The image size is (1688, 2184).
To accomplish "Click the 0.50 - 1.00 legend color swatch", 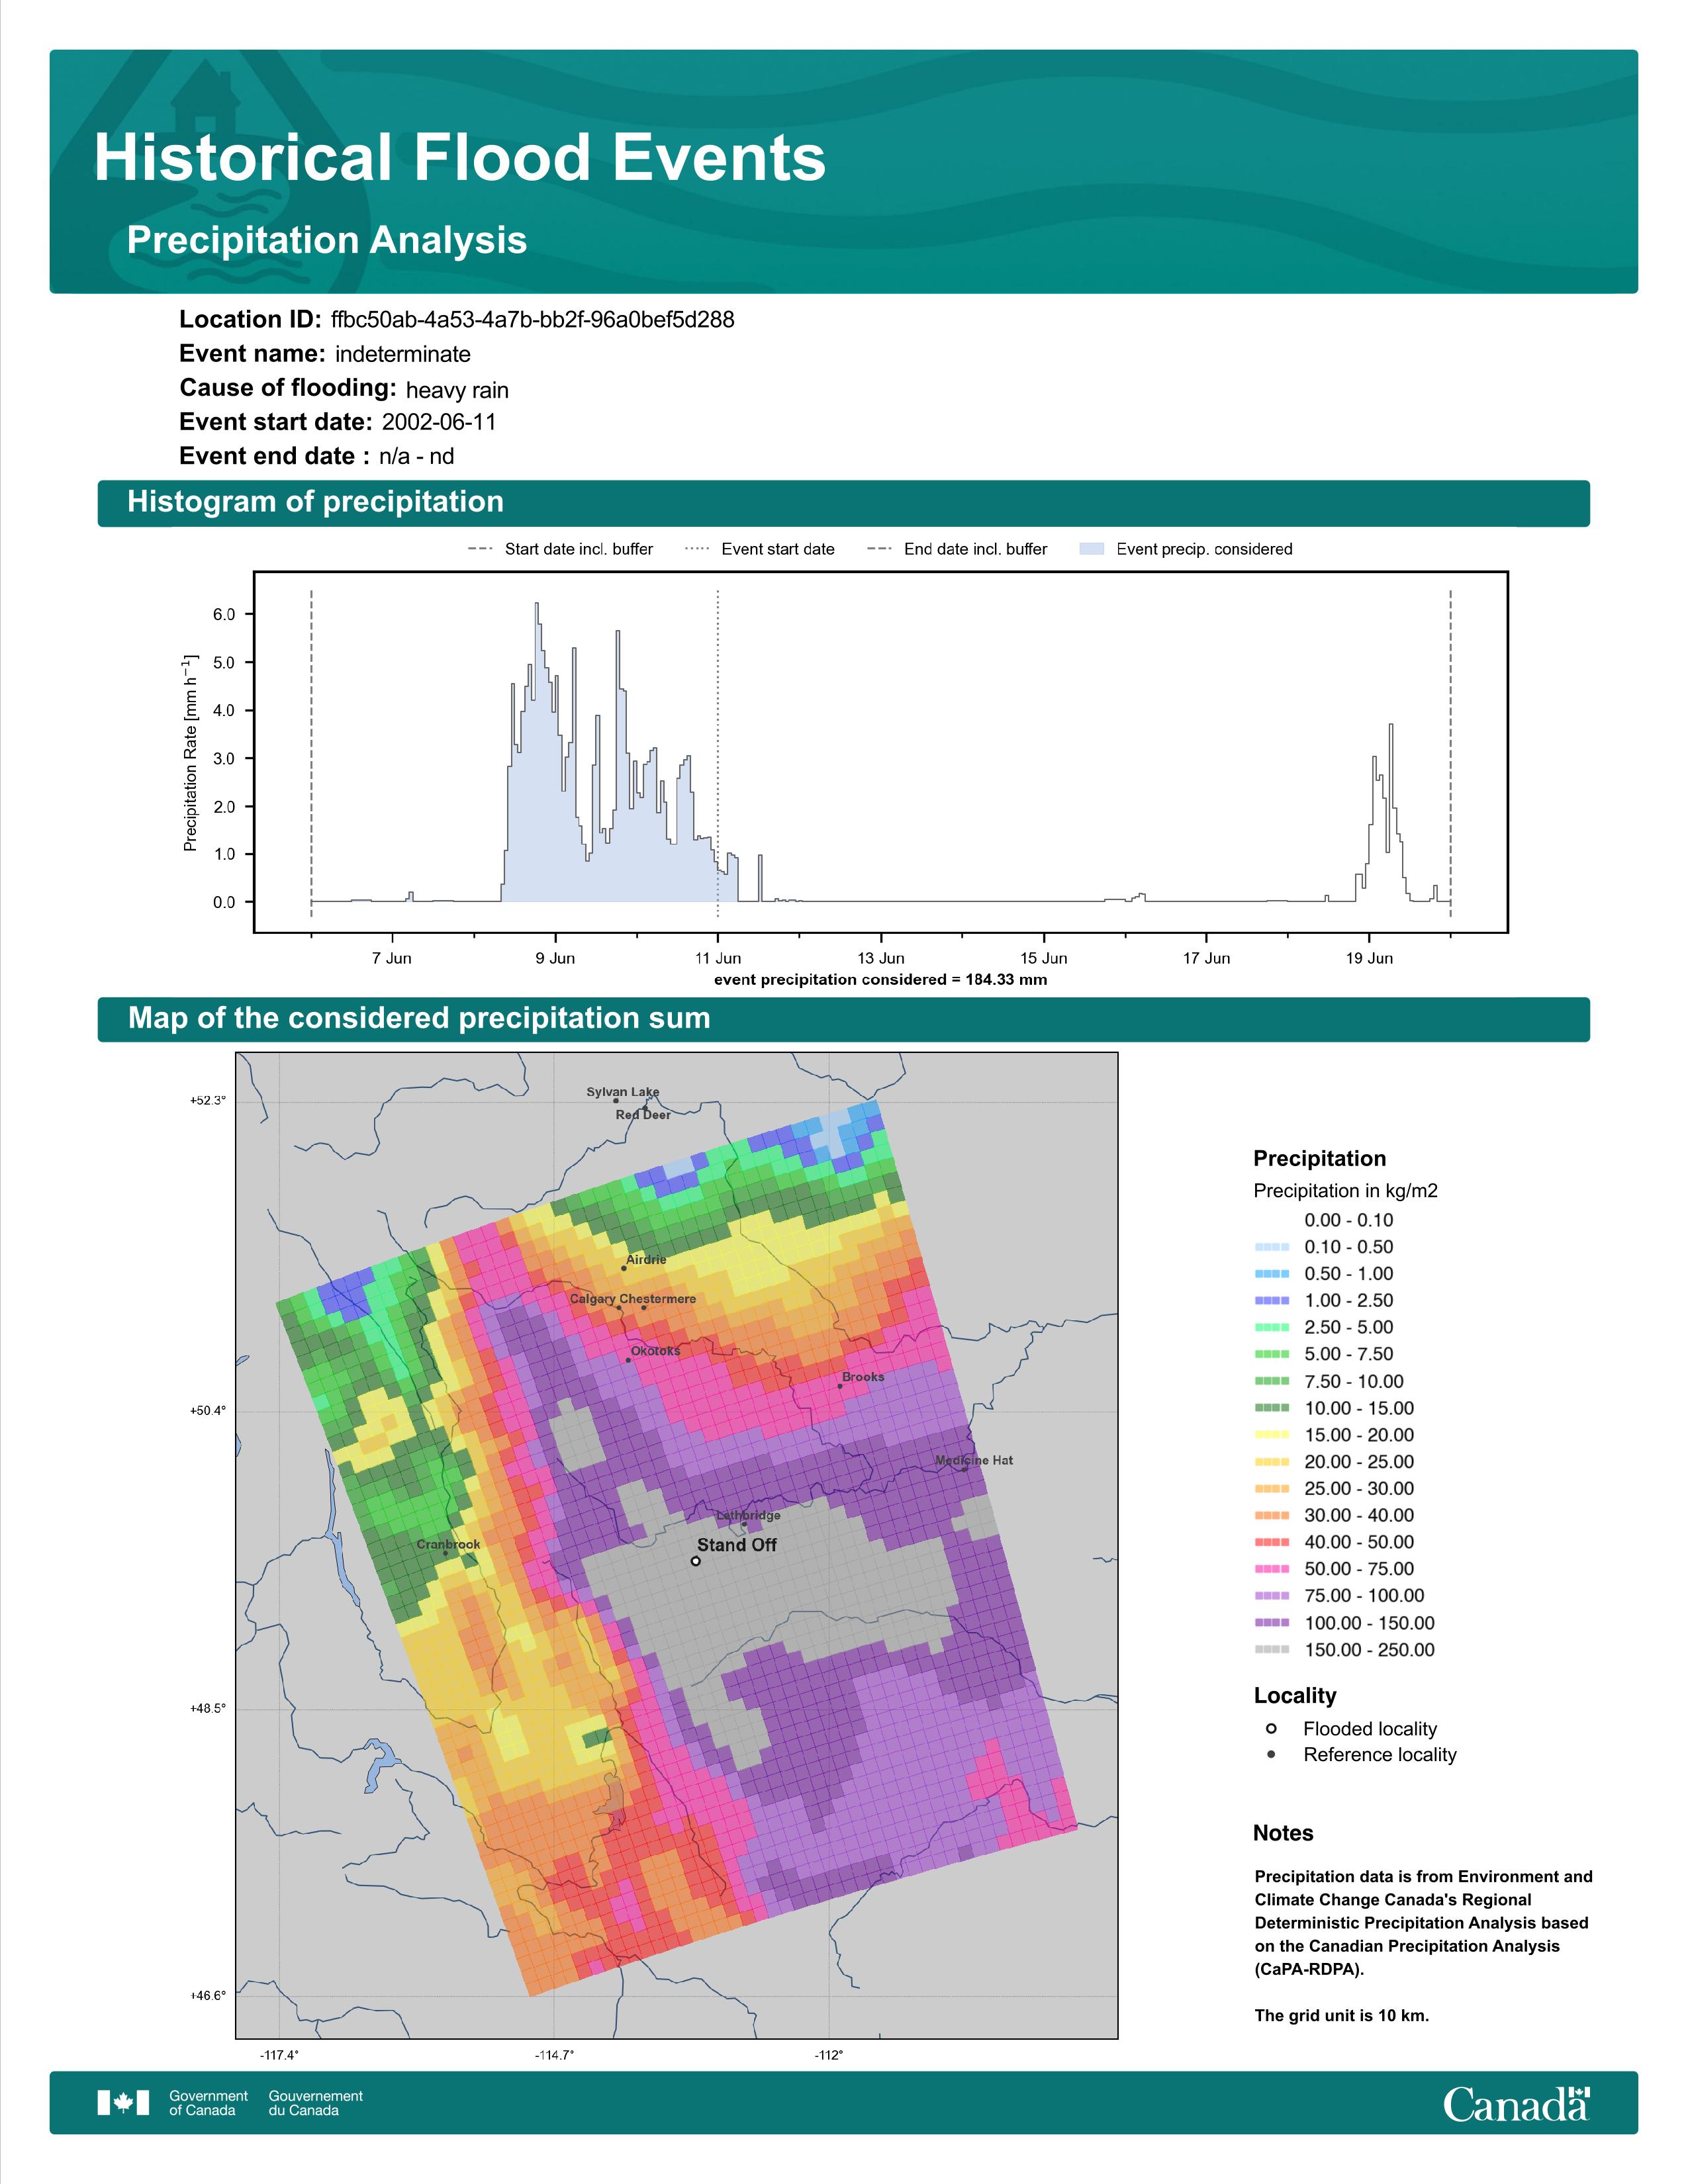I will [x=1271, y=1274].
